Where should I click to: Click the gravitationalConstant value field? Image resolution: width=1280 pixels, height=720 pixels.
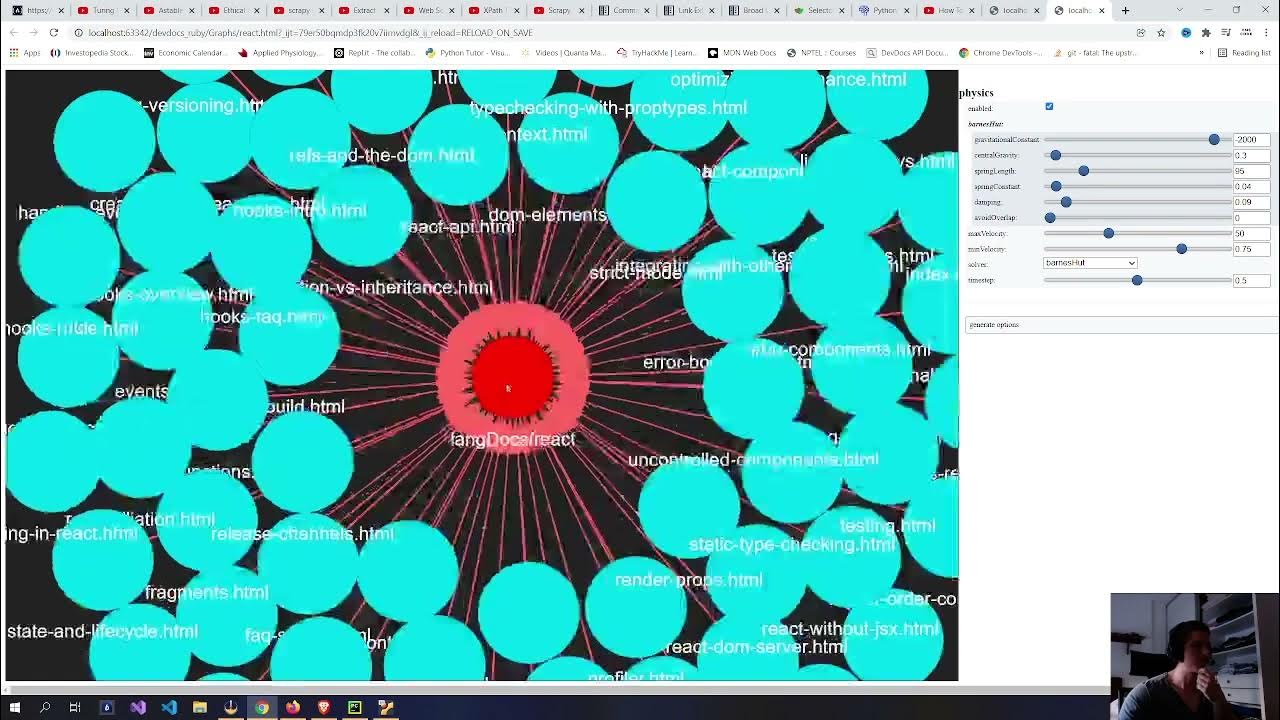tap(1252, 139)
